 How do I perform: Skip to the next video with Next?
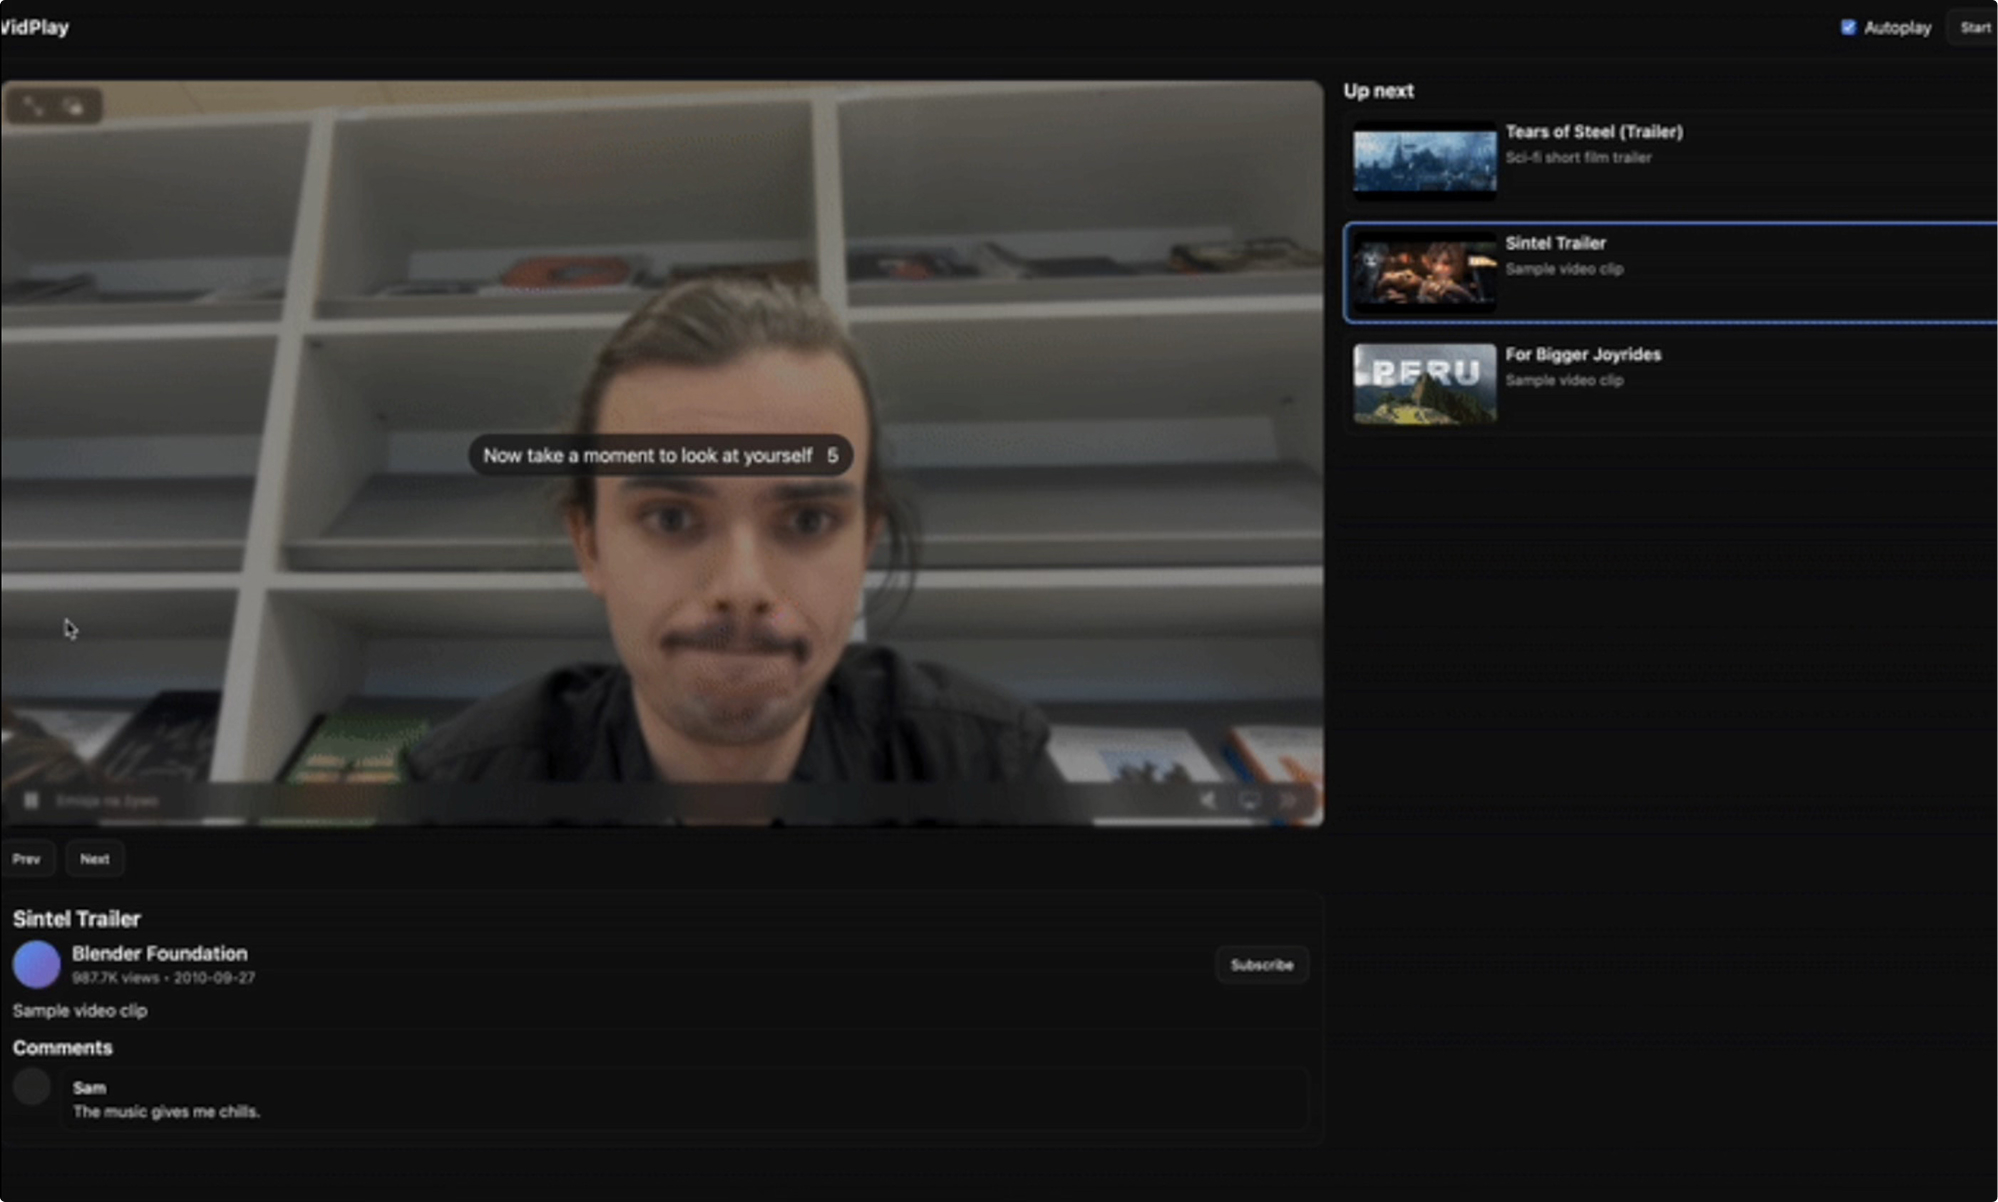click(x=95, y=859)
